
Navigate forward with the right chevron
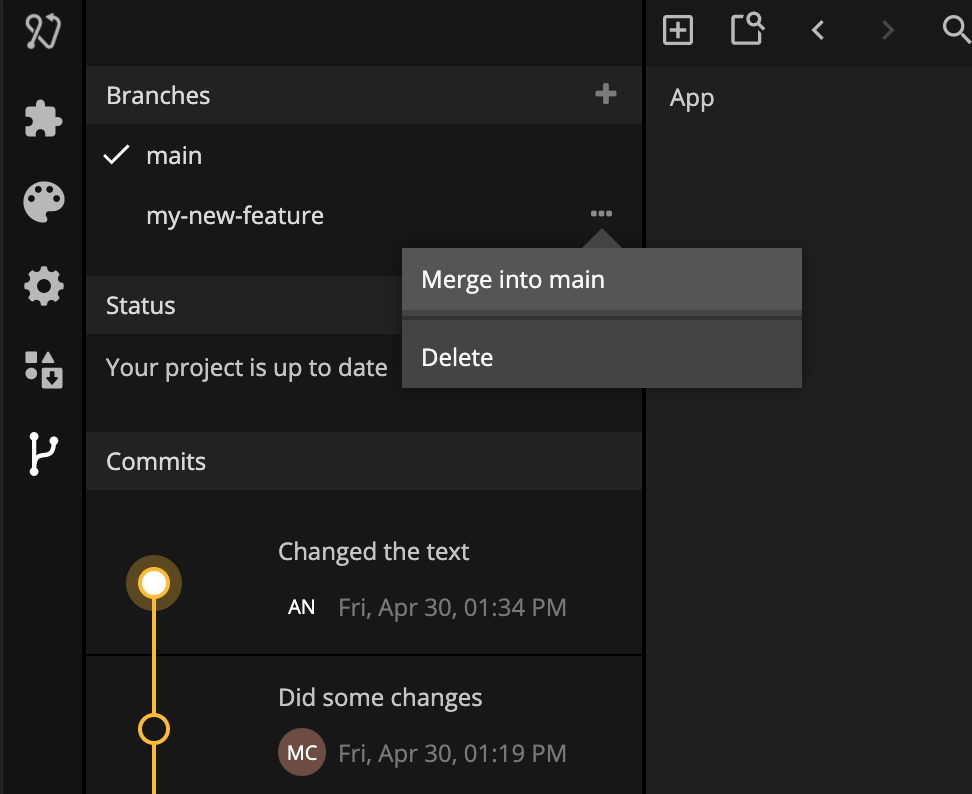pos(888,30)
